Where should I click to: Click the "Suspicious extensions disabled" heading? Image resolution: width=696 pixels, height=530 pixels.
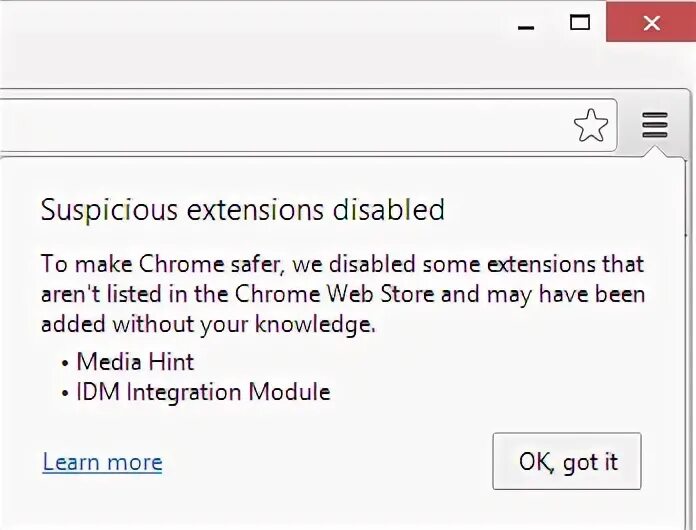pyautogui.click(x=242, y=210)
